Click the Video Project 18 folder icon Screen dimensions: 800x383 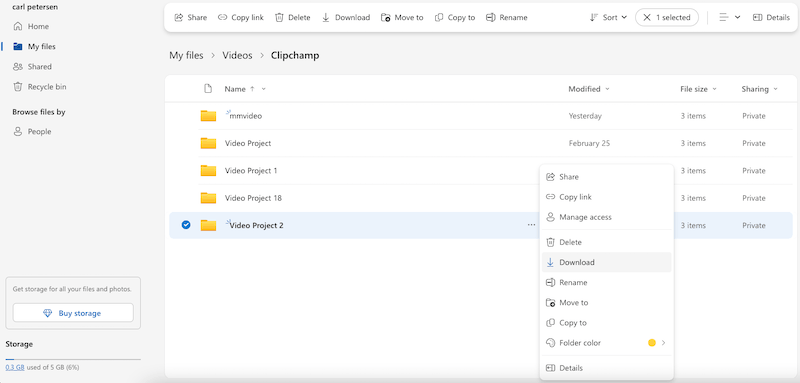(208, 198)
